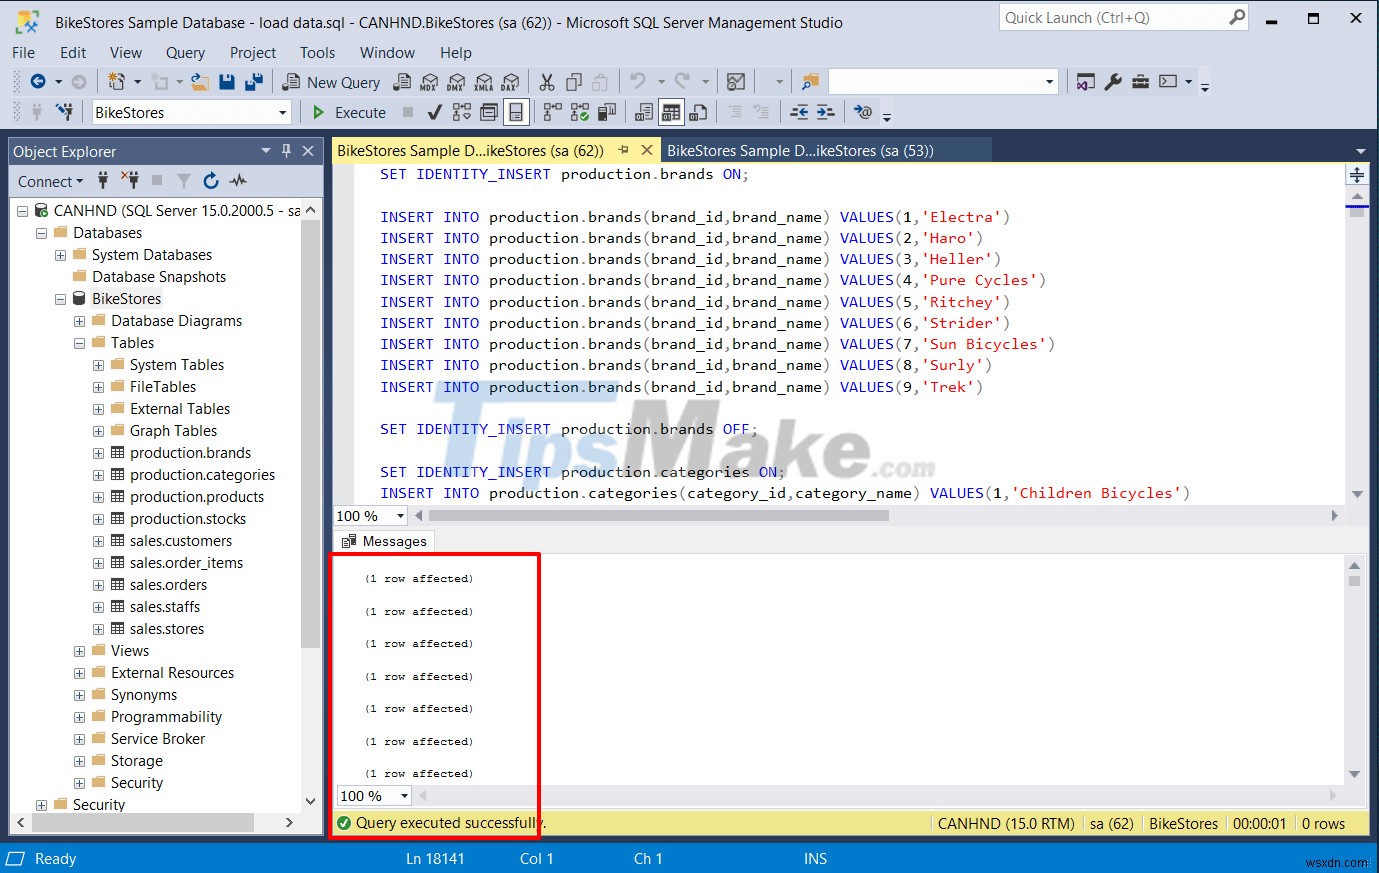Open the BikeStores database dropdown
The height and width of the screenshot is (873, 1379).
click(281, 112)
